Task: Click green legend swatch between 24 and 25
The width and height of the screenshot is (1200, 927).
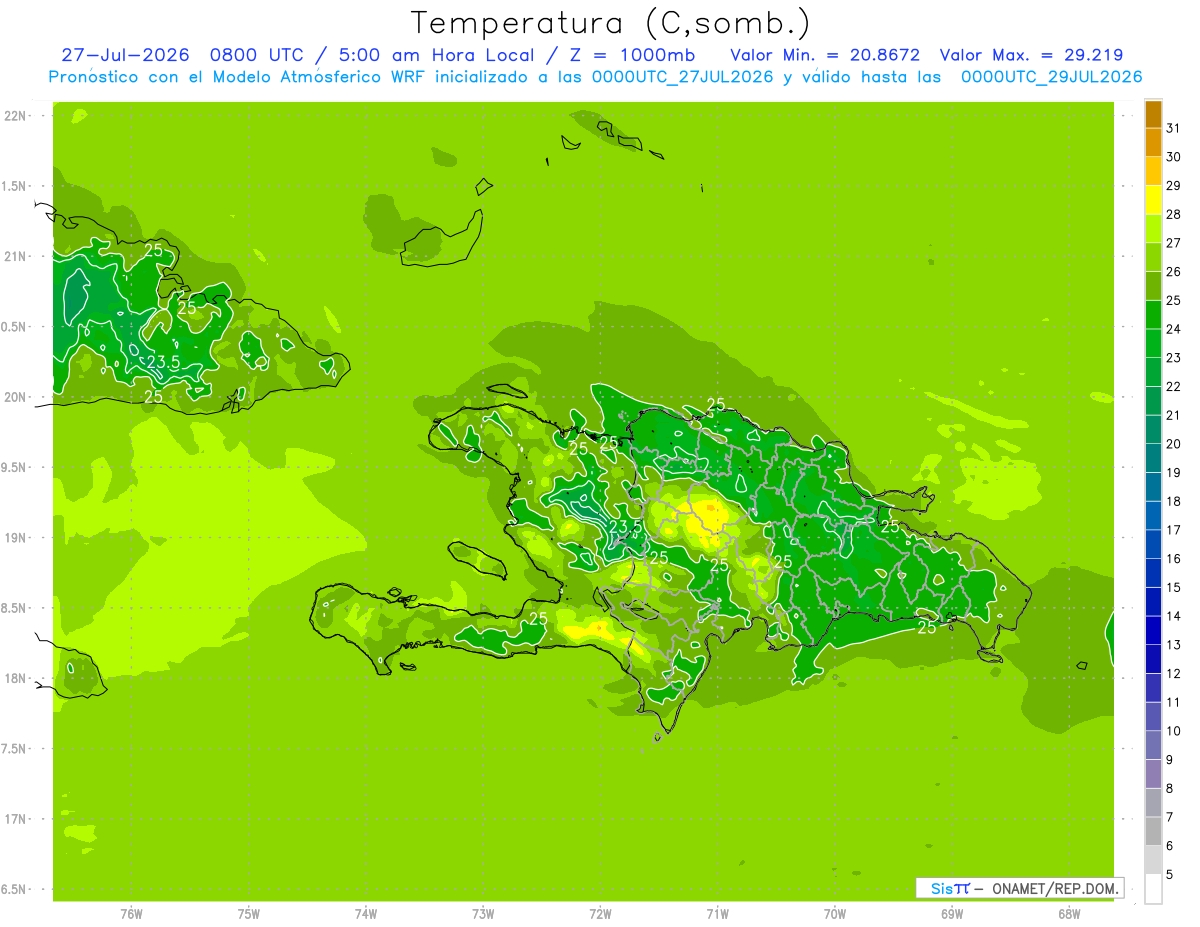Action: tap(1153, 315)
